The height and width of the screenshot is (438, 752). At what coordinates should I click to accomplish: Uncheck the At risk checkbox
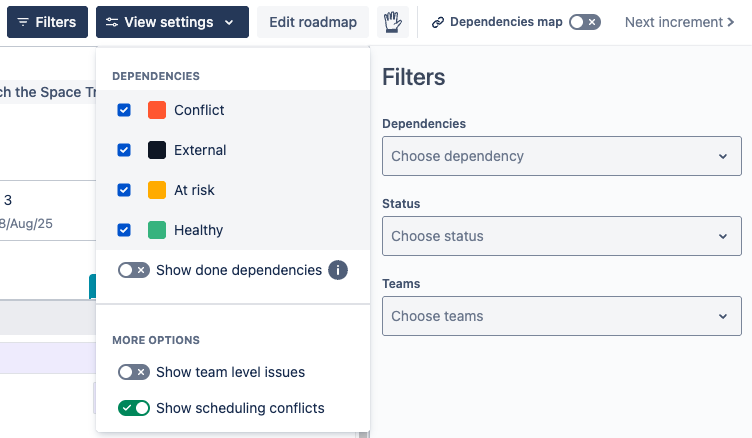(x=124, y=190)
